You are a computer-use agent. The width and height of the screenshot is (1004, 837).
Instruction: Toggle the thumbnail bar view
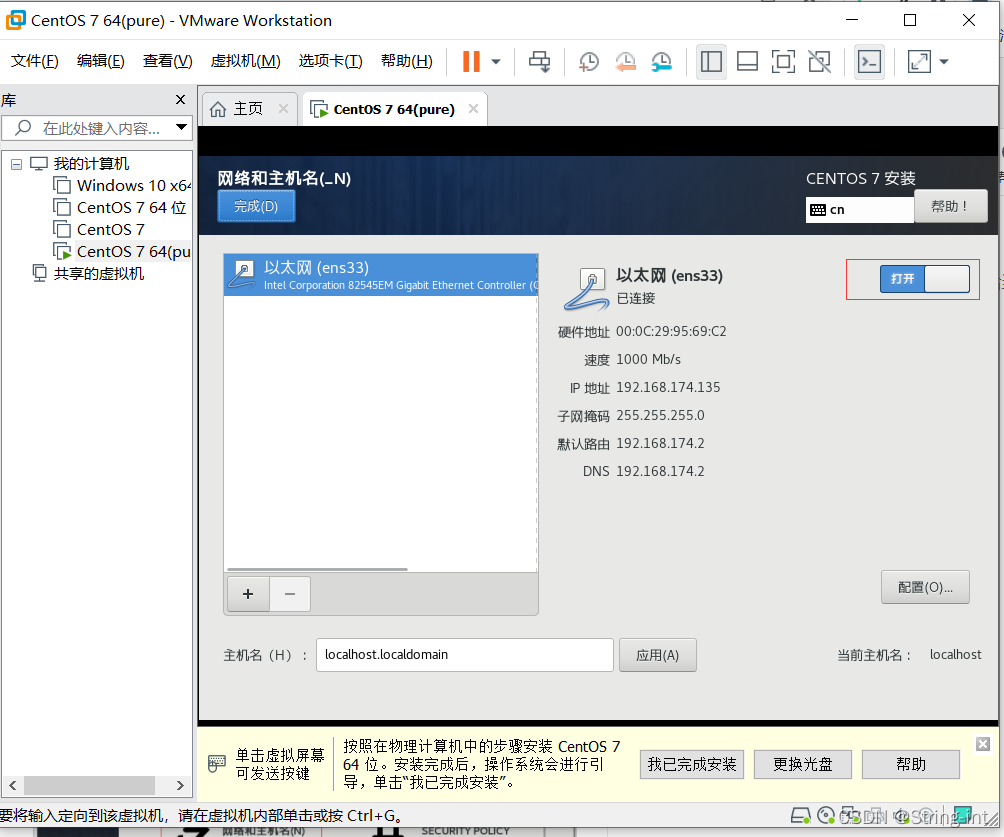tap(747, 62)
